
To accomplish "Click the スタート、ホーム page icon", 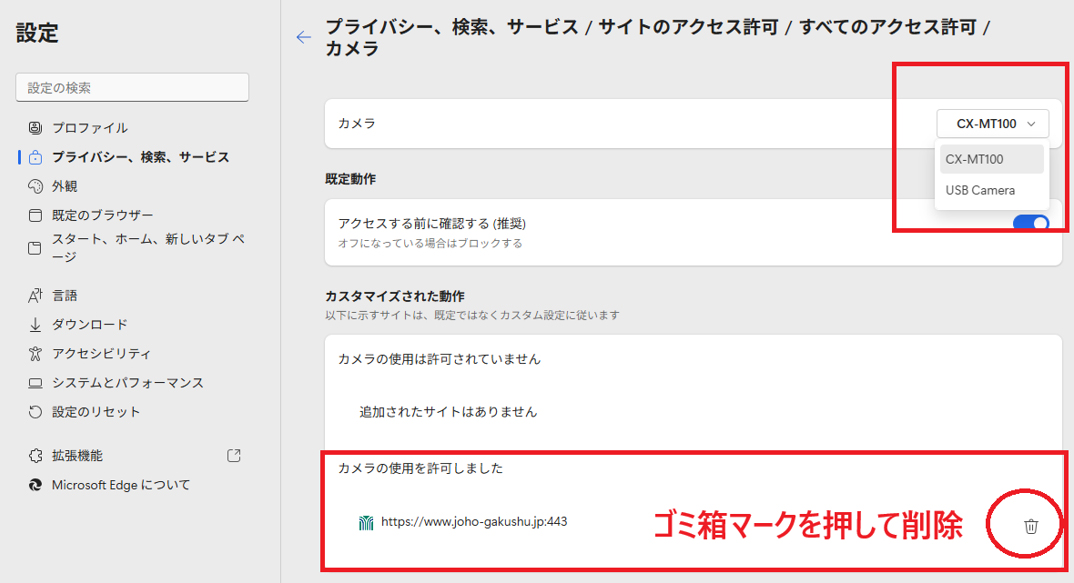I will pyautogui.click(x=35, y=248).
